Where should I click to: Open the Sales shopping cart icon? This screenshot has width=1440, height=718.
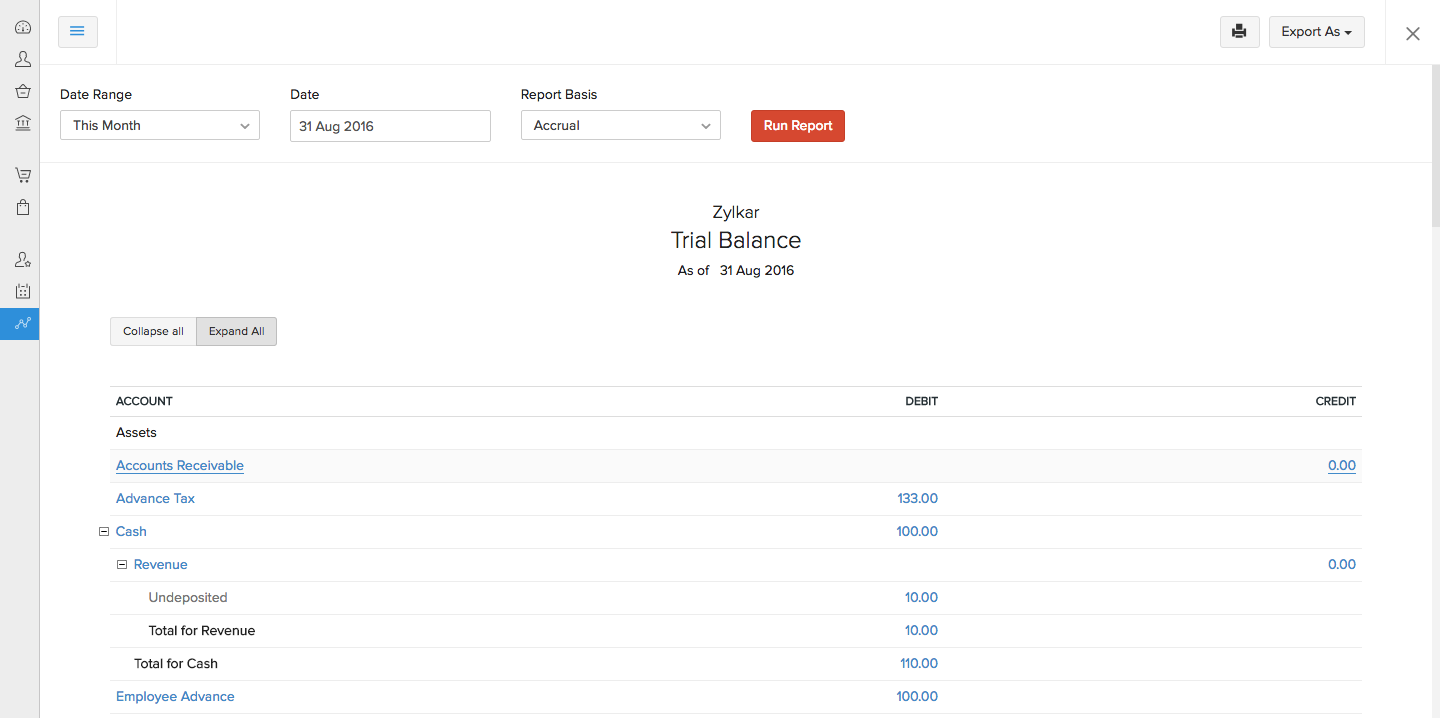click(22, 175)
